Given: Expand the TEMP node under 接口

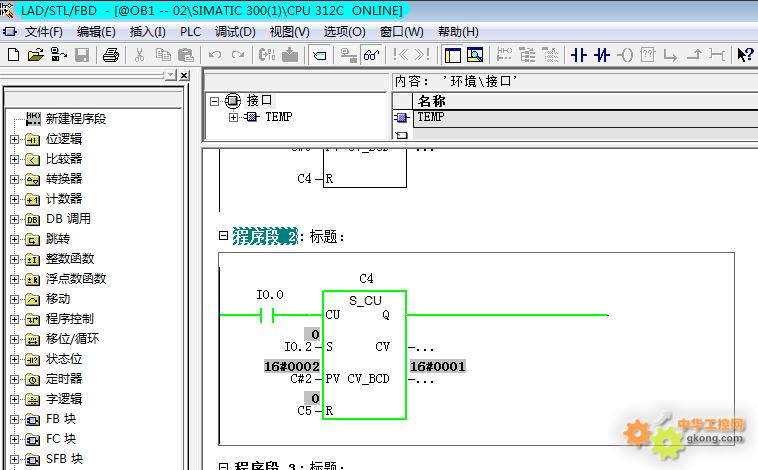Looking at the screenshot, I should pos(234,117).
